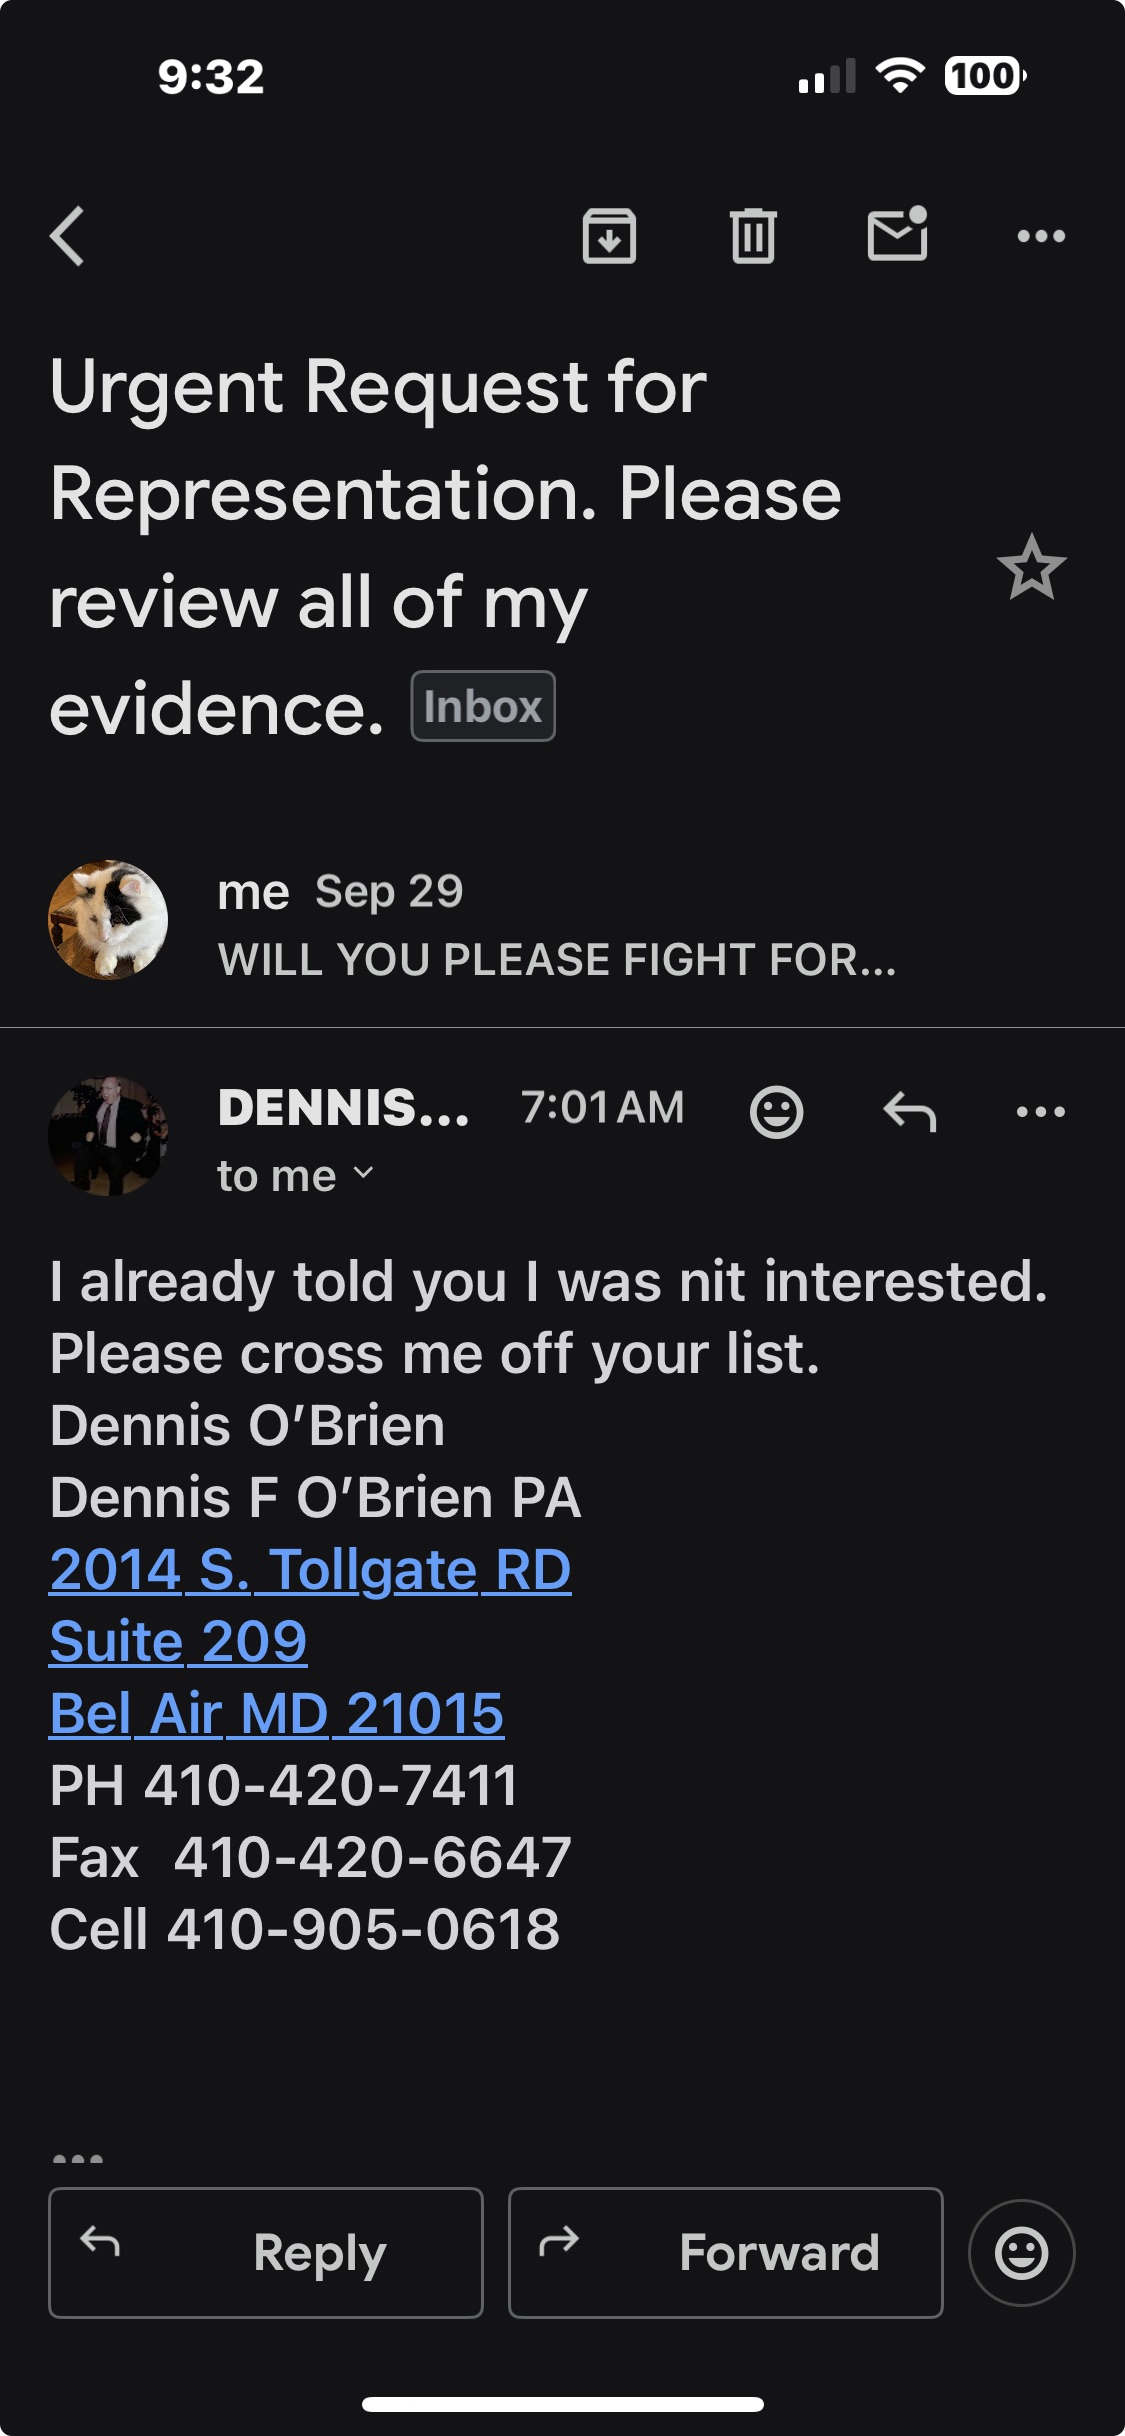Open the Bel Air MD 21015 link

click(x=277, y=1714)
